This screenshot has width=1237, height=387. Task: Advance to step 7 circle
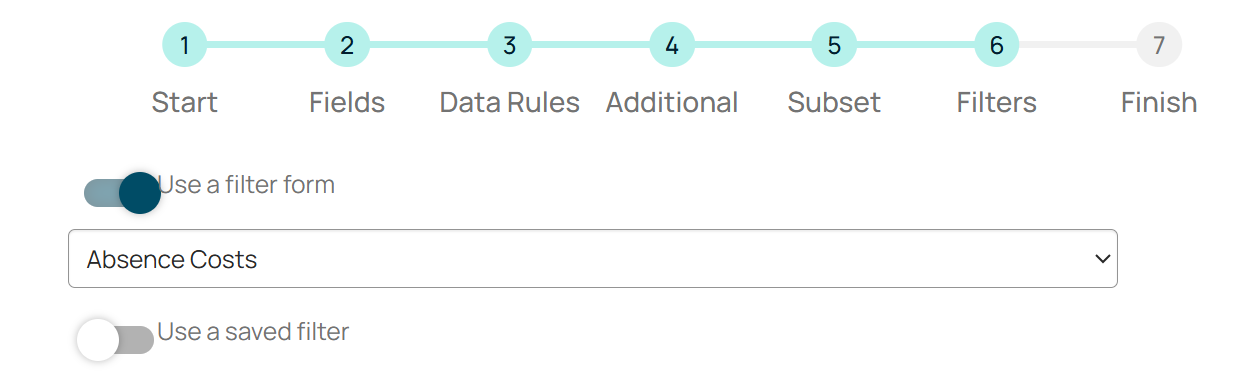point(1159,45)
